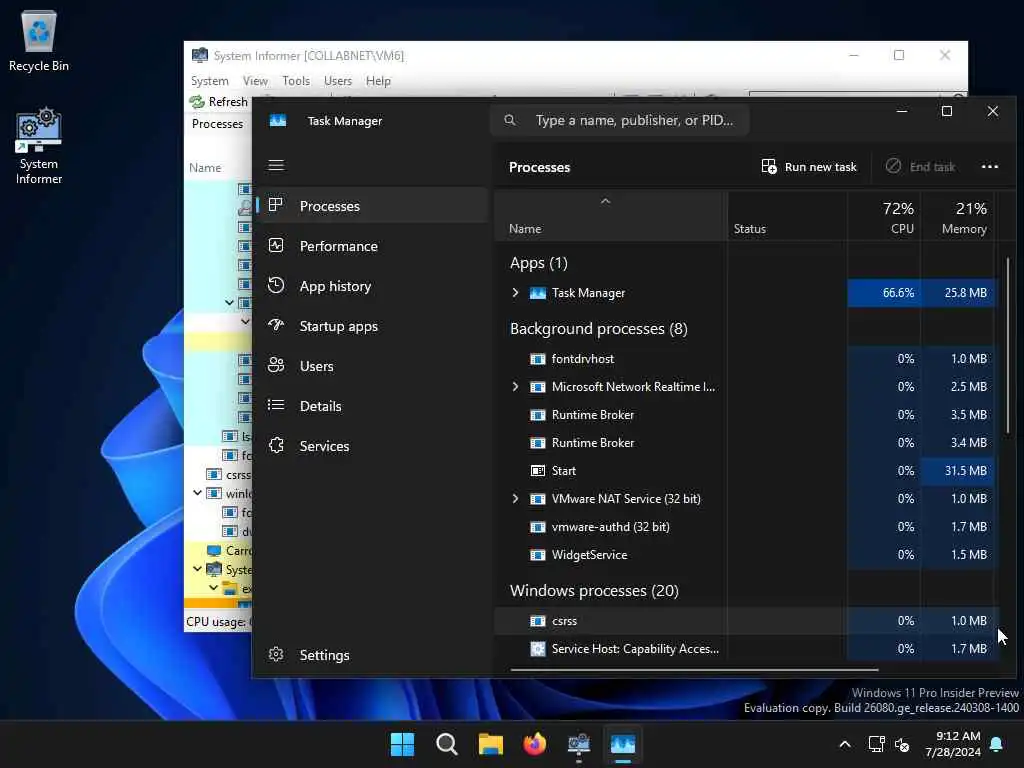The height and width of the screenshot is (768, 1024).
Task: Select Processes tab in System Informer
Action: 217,124
